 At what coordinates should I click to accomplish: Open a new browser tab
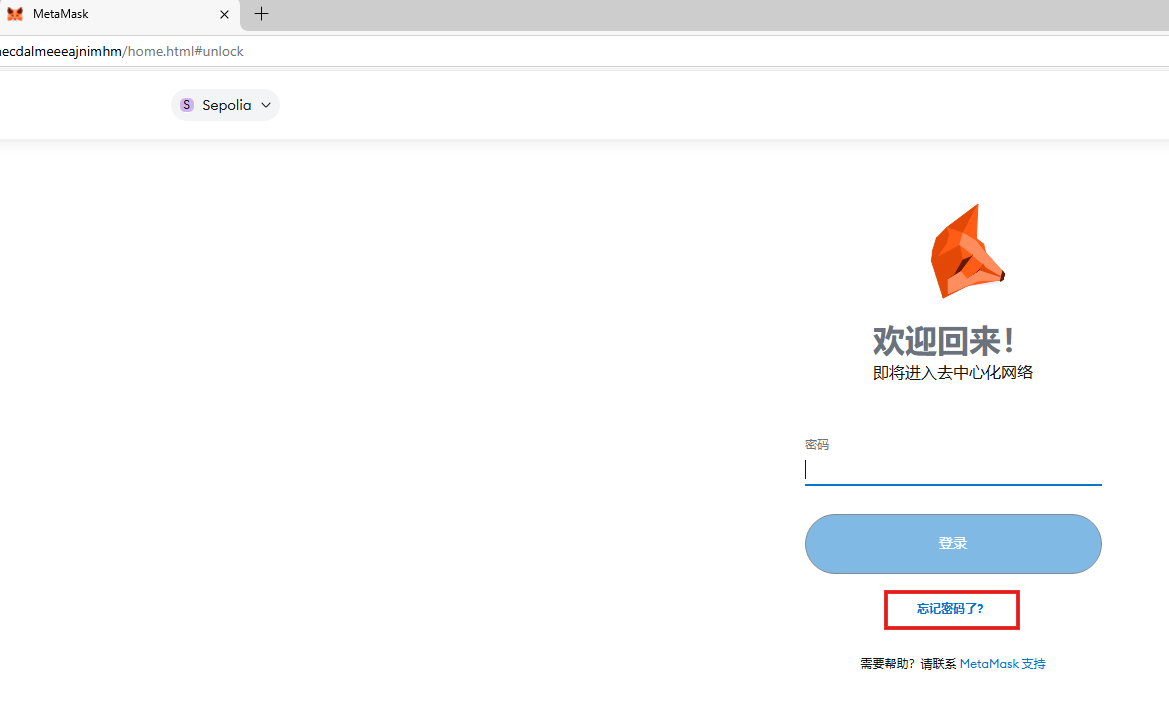pos(261,14)
